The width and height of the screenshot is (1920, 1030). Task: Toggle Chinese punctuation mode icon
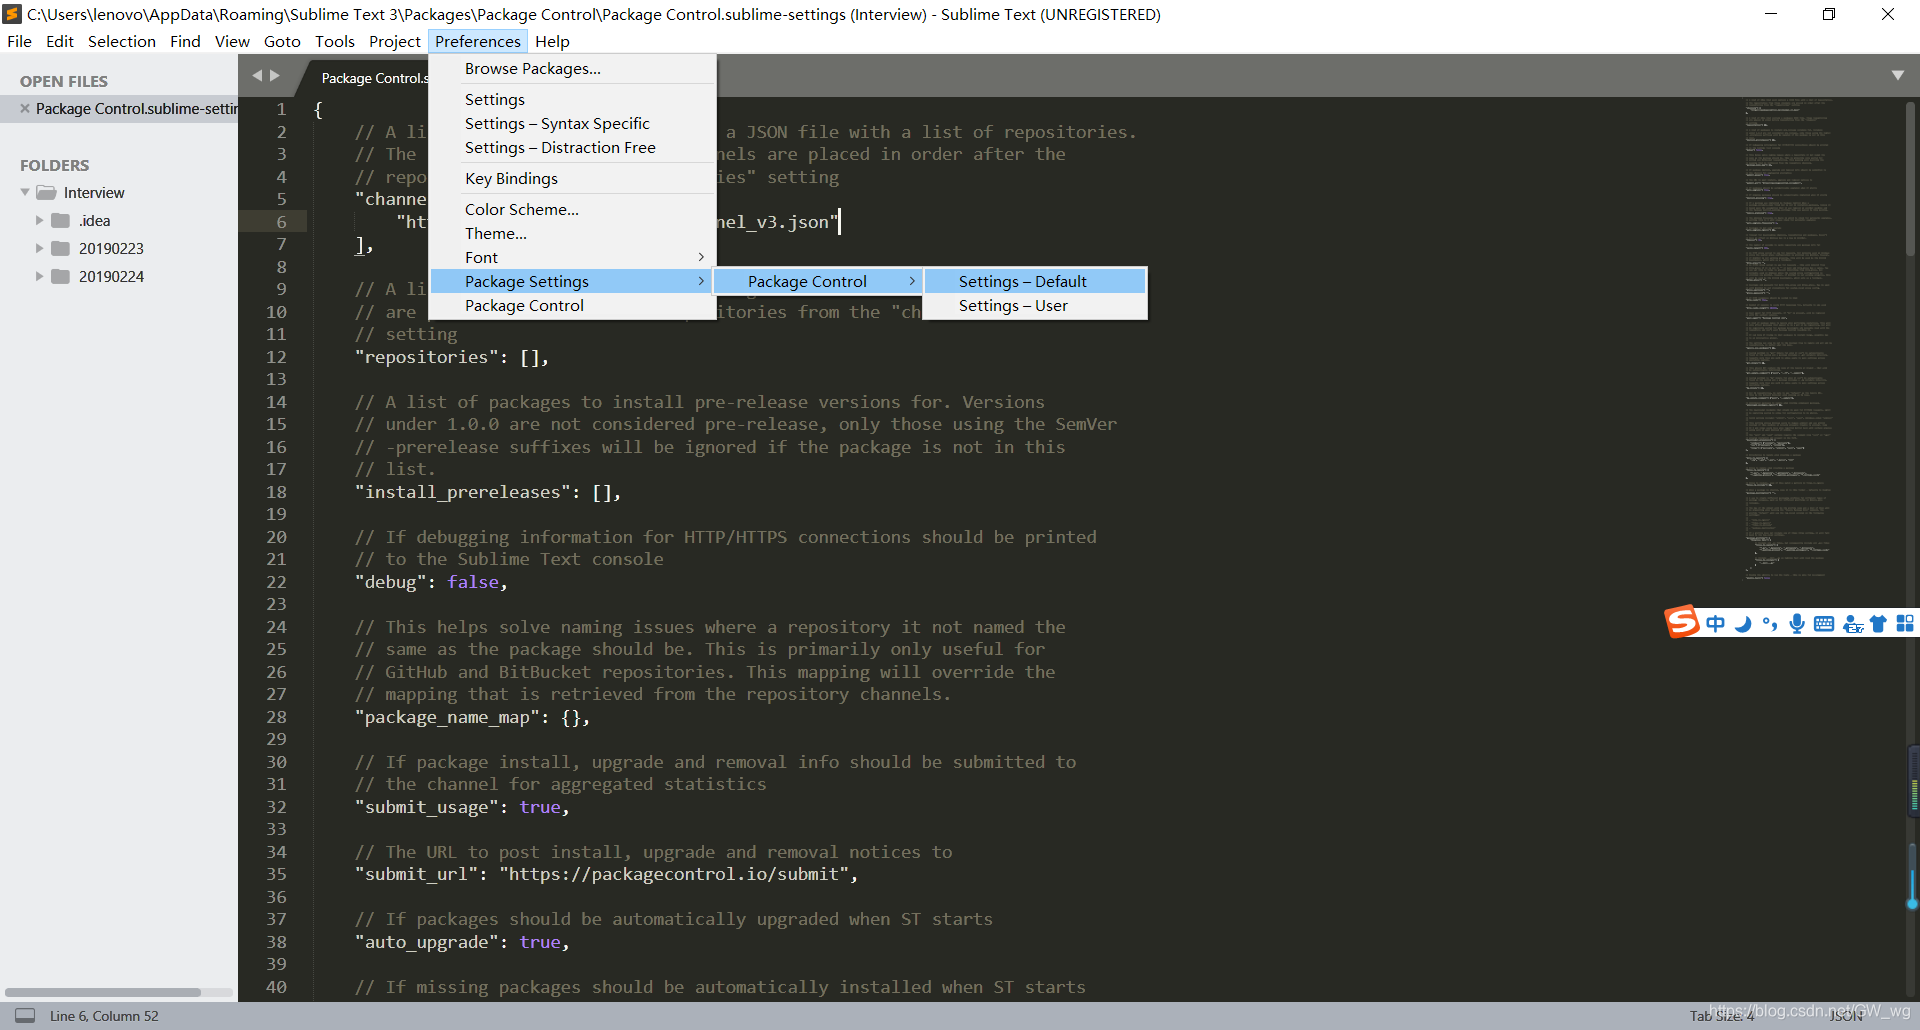tap(1770, 624)
